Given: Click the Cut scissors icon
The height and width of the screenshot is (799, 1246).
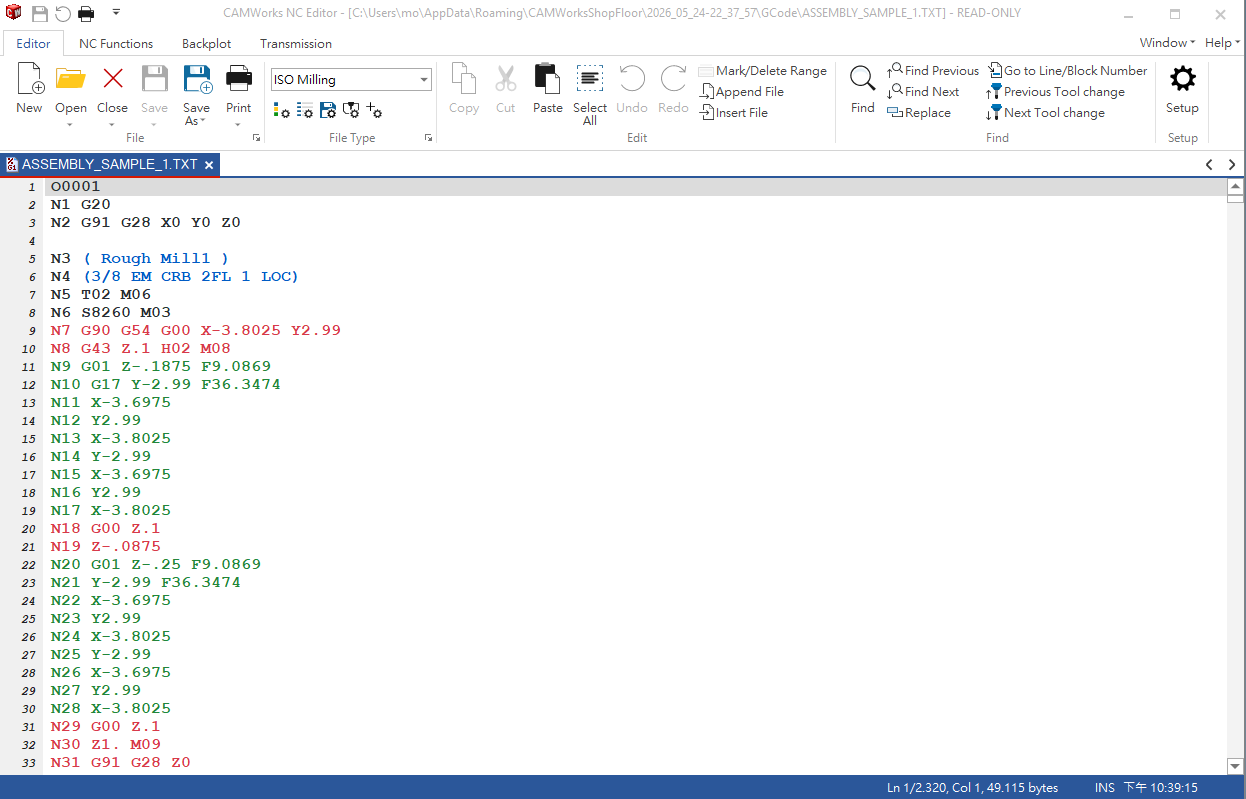Looking at the screenshot, I should pyautogui.click(x=505, y=79).
